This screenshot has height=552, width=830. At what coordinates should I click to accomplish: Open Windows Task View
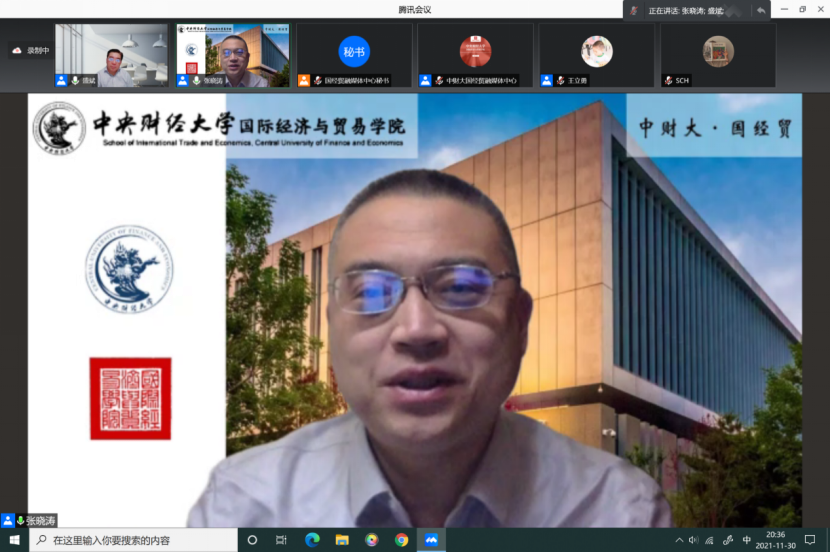[281, 540]
